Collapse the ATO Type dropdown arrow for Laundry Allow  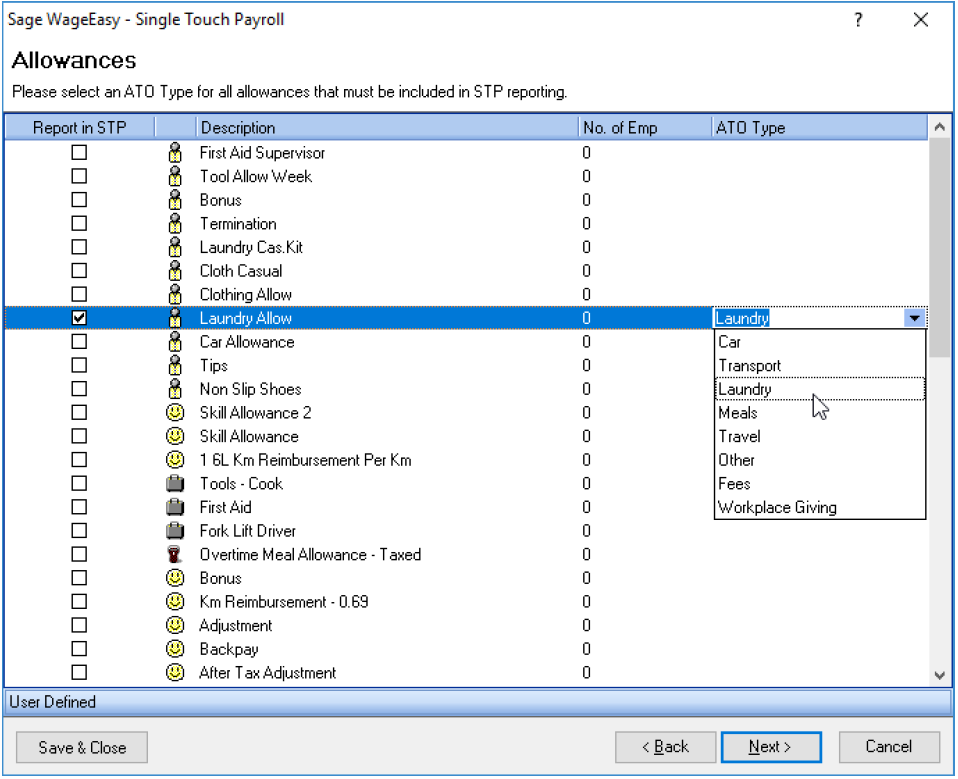tap(914, 318)
